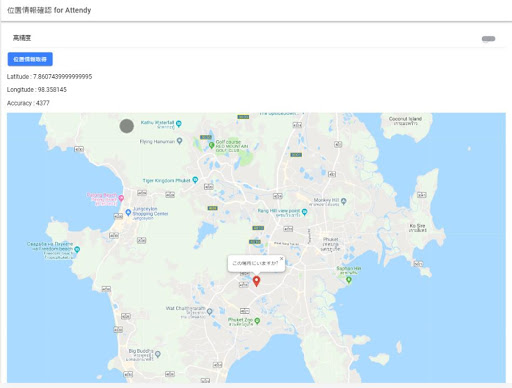Select Jungceylon Shopping Center marker
The image size is (512, 388).
click(x=128, y=212)
